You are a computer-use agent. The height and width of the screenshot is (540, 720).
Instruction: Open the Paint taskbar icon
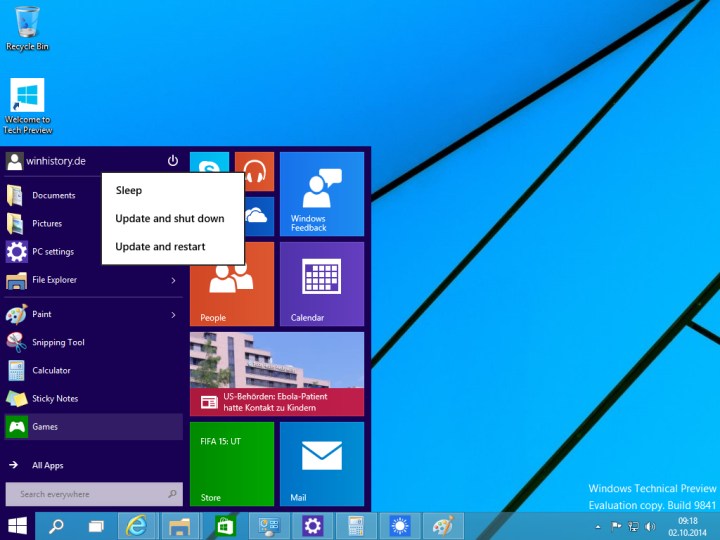point(443,526)
